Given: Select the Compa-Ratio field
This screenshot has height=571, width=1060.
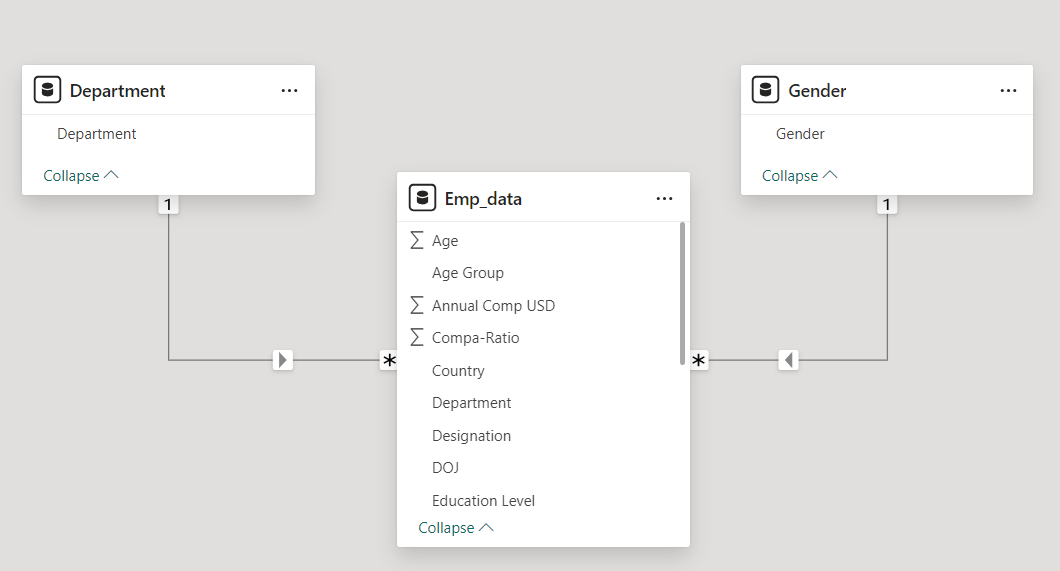Looking at the screenshot, I should pyautogui.click(x=475, y=338).
